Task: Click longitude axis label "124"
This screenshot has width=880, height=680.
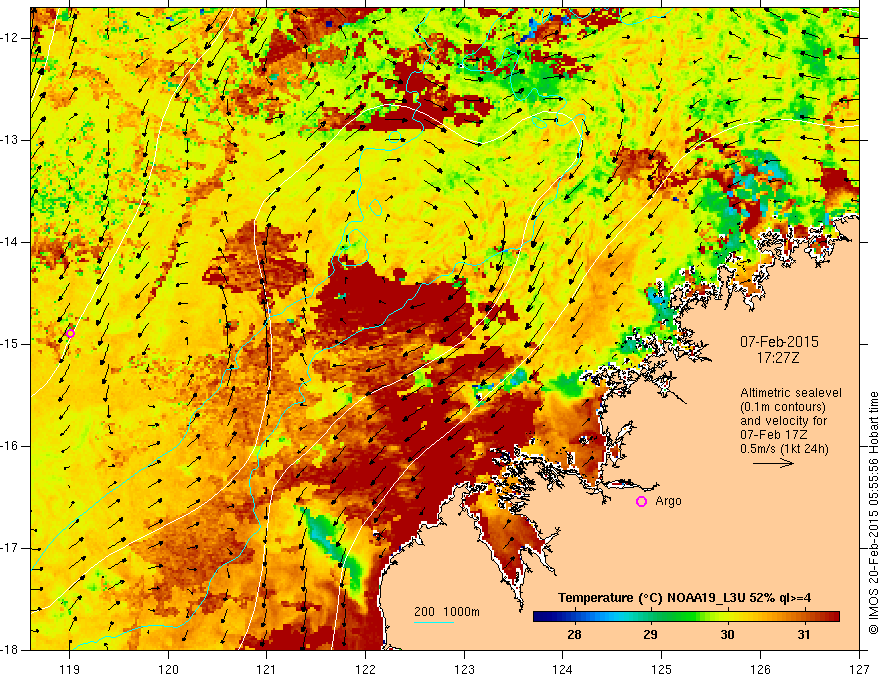Action: click(563, 669)
